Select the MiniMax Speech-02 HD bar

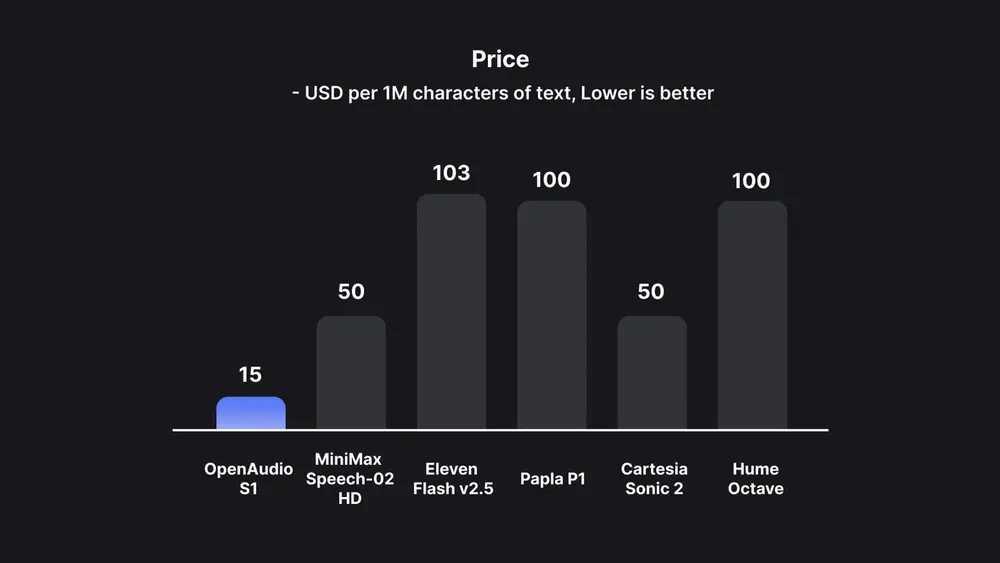[351, 373]
